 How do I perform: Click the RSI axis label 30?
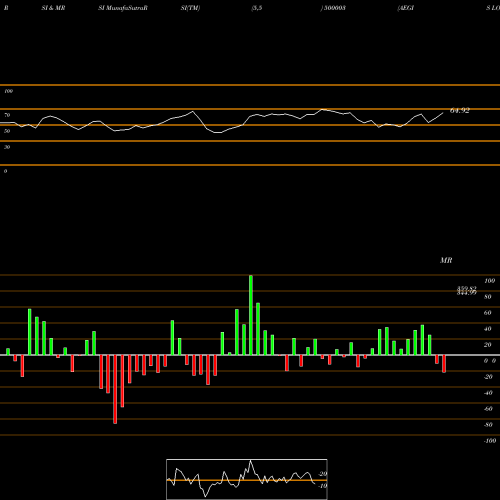pos(7,147)
